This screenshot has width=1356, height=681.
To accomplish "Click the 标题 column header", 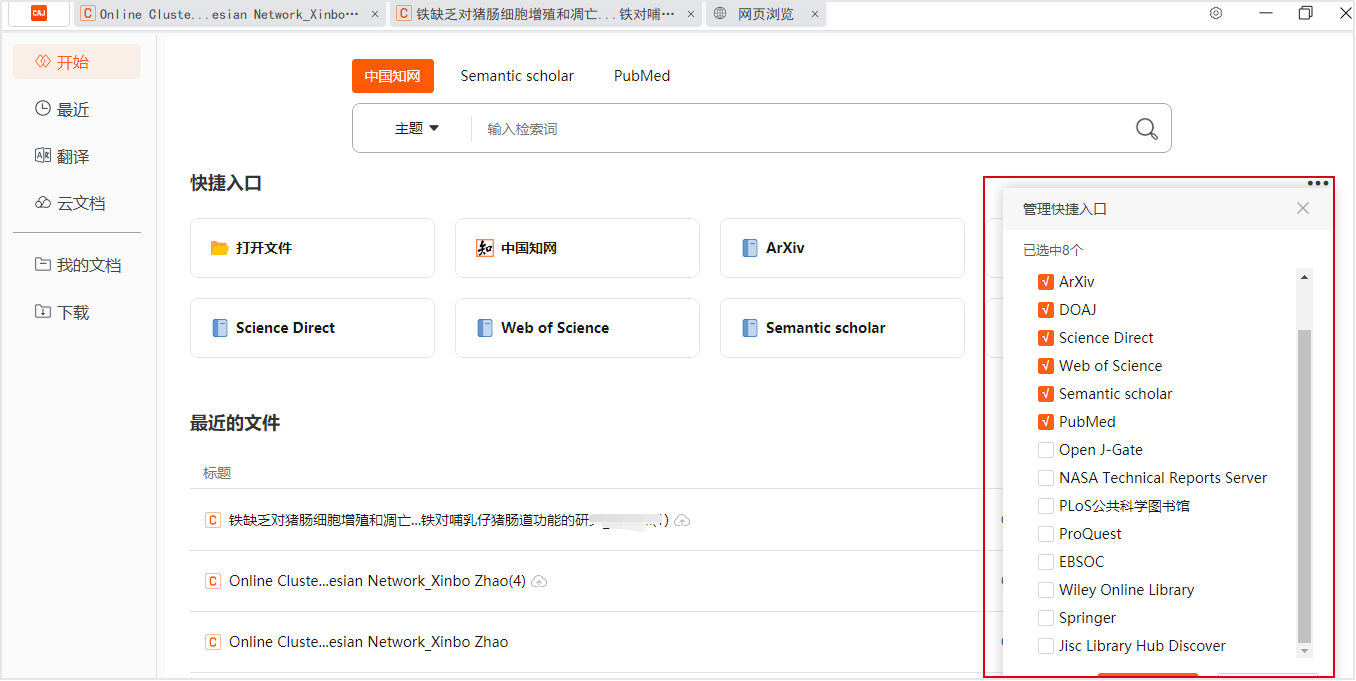I will (x=217, y=473).
